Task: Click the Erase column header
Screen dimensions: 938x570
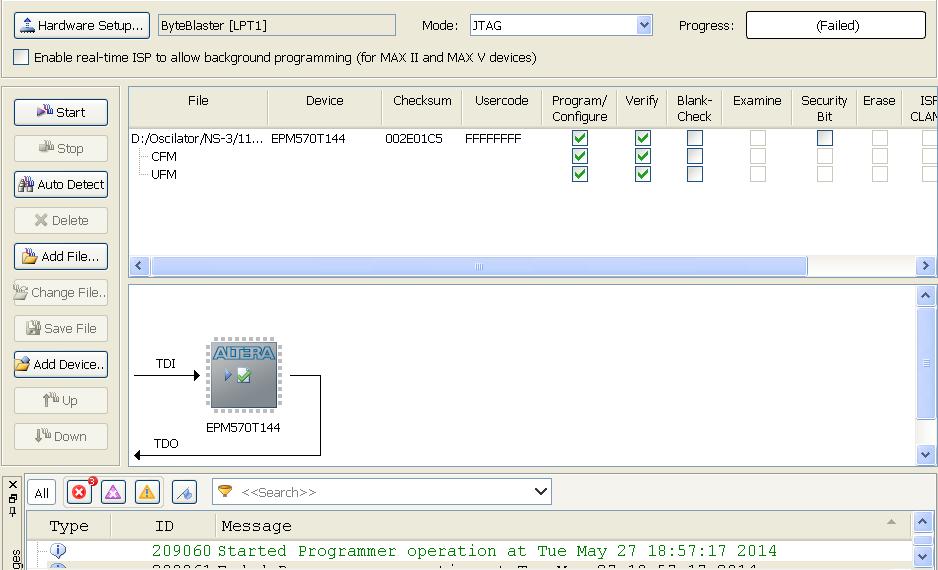Action: (x=879, y=108)
